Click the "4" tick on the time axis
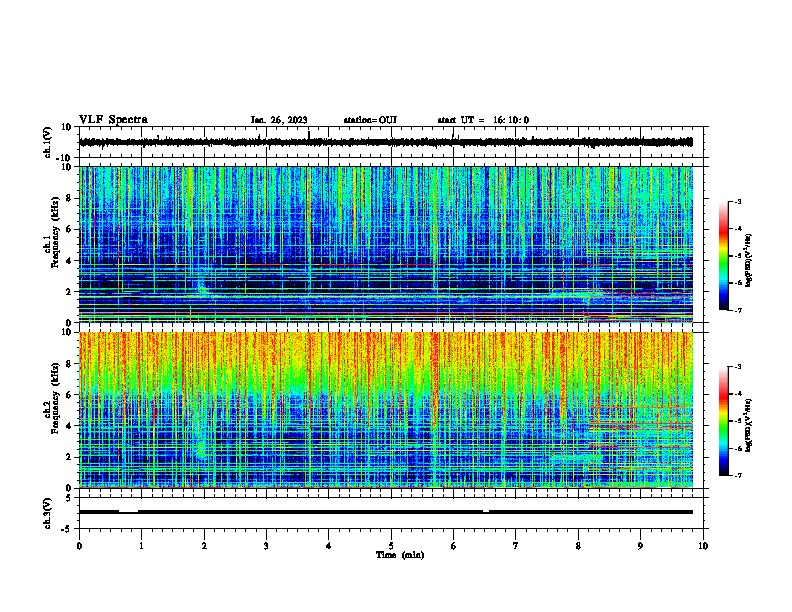792x612 pixels. coord(329,546)
